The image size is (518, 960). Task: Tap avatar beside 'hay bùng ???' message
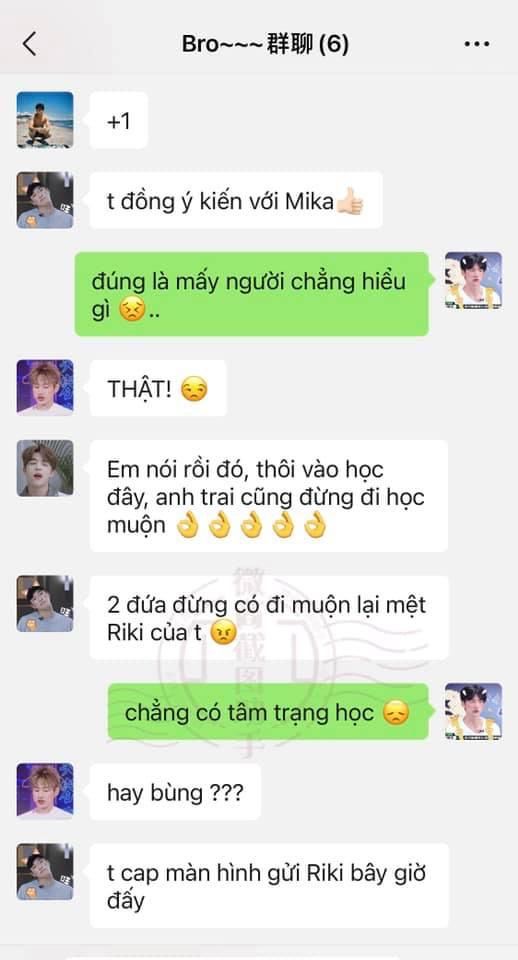click(x=45, y=791)
